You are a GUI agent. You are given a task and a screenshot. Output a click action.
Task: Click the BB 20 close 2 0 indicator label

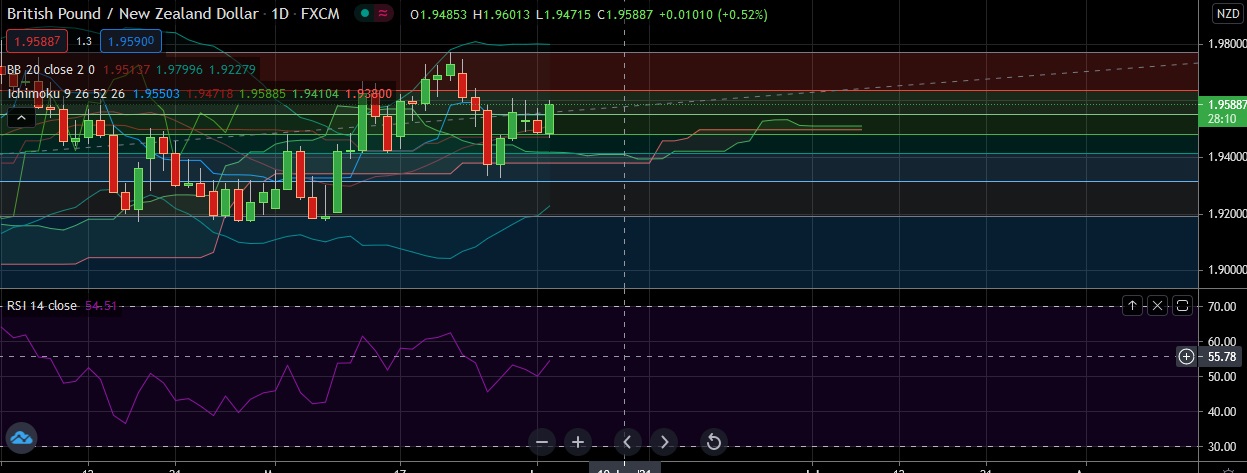pos(50,69)
